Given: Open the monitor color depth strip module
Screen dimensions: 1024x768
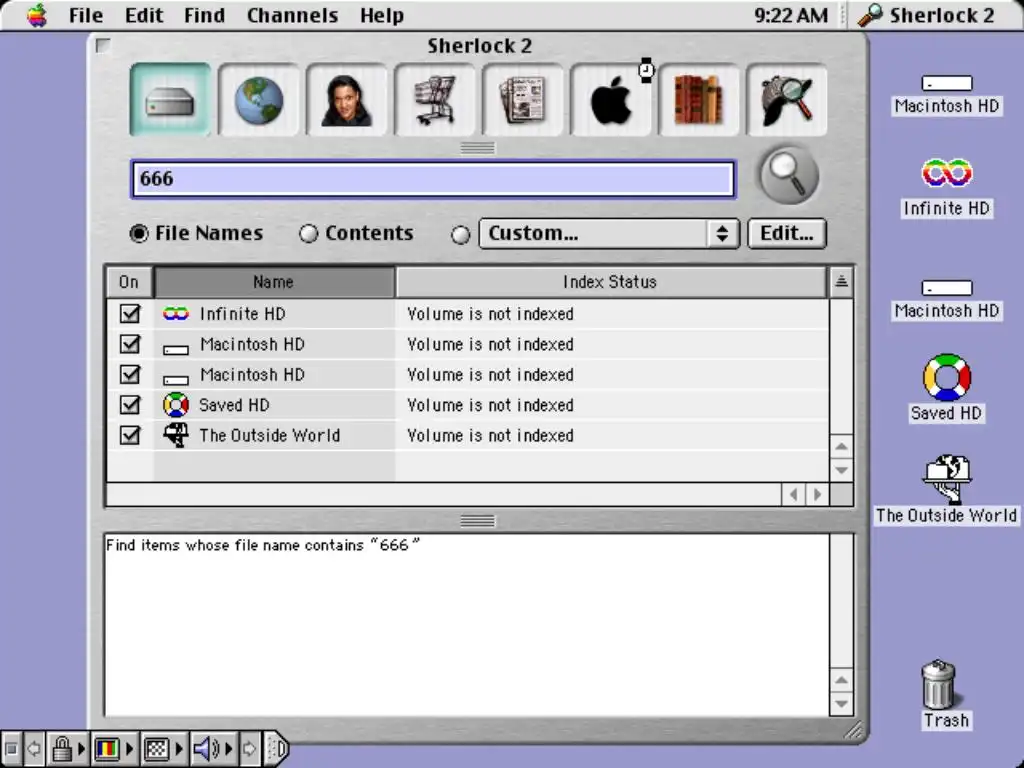Looking at the screenshot, I should tap(112, 748).
